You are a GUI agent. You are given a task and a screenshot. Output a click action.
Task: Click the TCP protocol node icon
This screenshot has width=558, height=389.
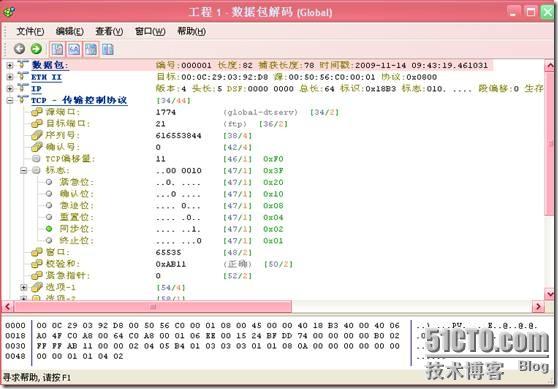point(23,100)
